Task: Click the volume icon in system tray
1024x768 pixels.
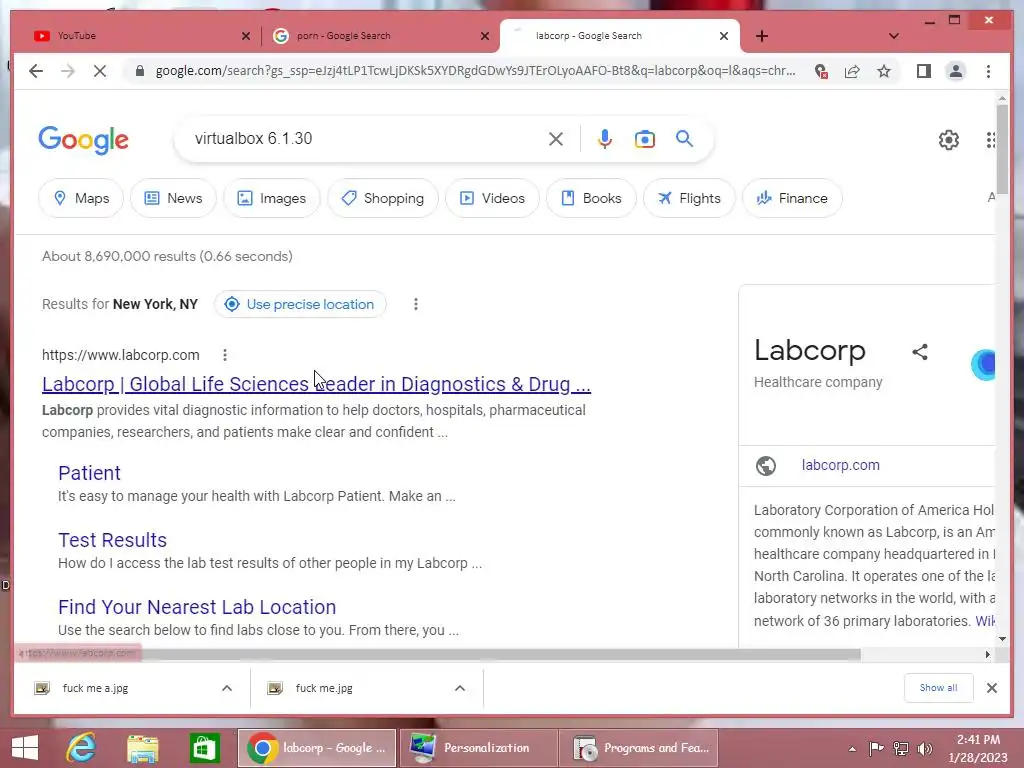Action: point(925,748)
